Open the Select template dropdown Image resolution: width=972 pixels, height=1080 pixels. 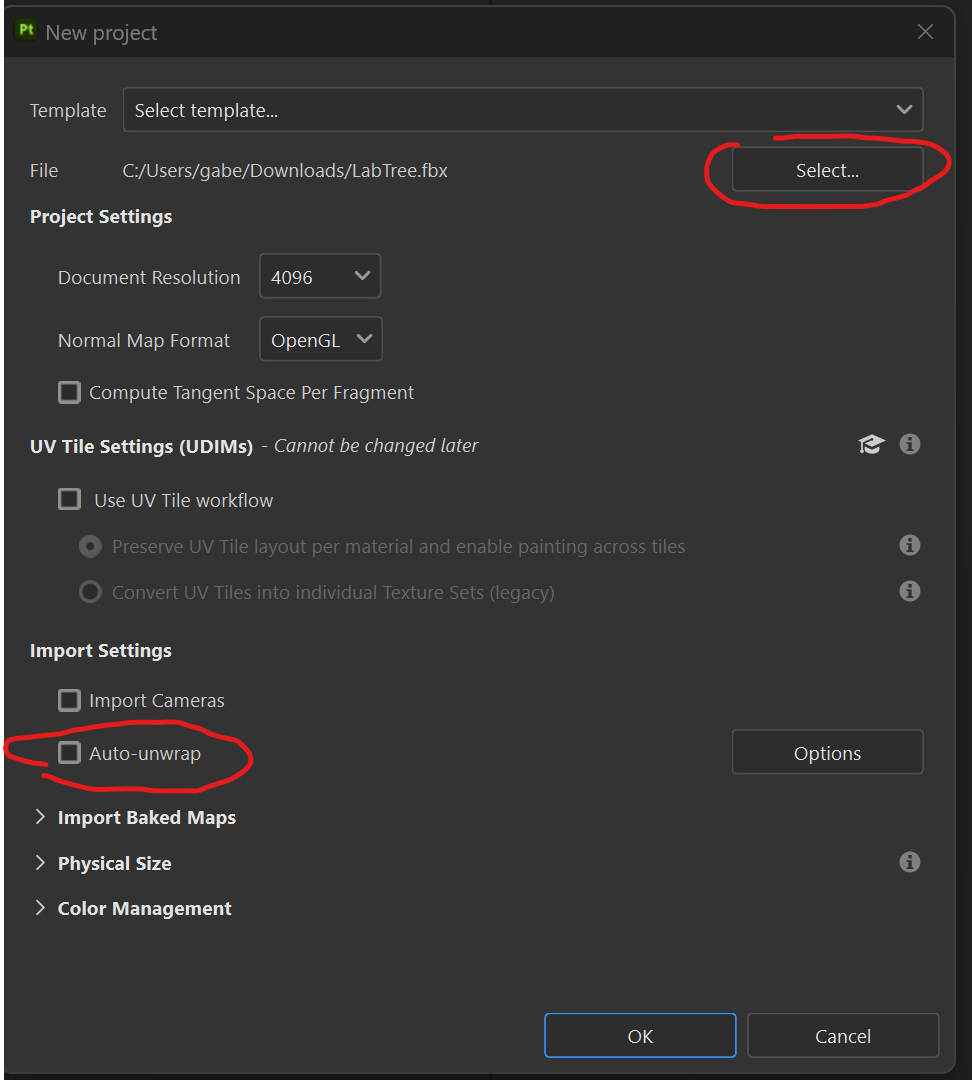pyautogui.click(x=523, y=110)
